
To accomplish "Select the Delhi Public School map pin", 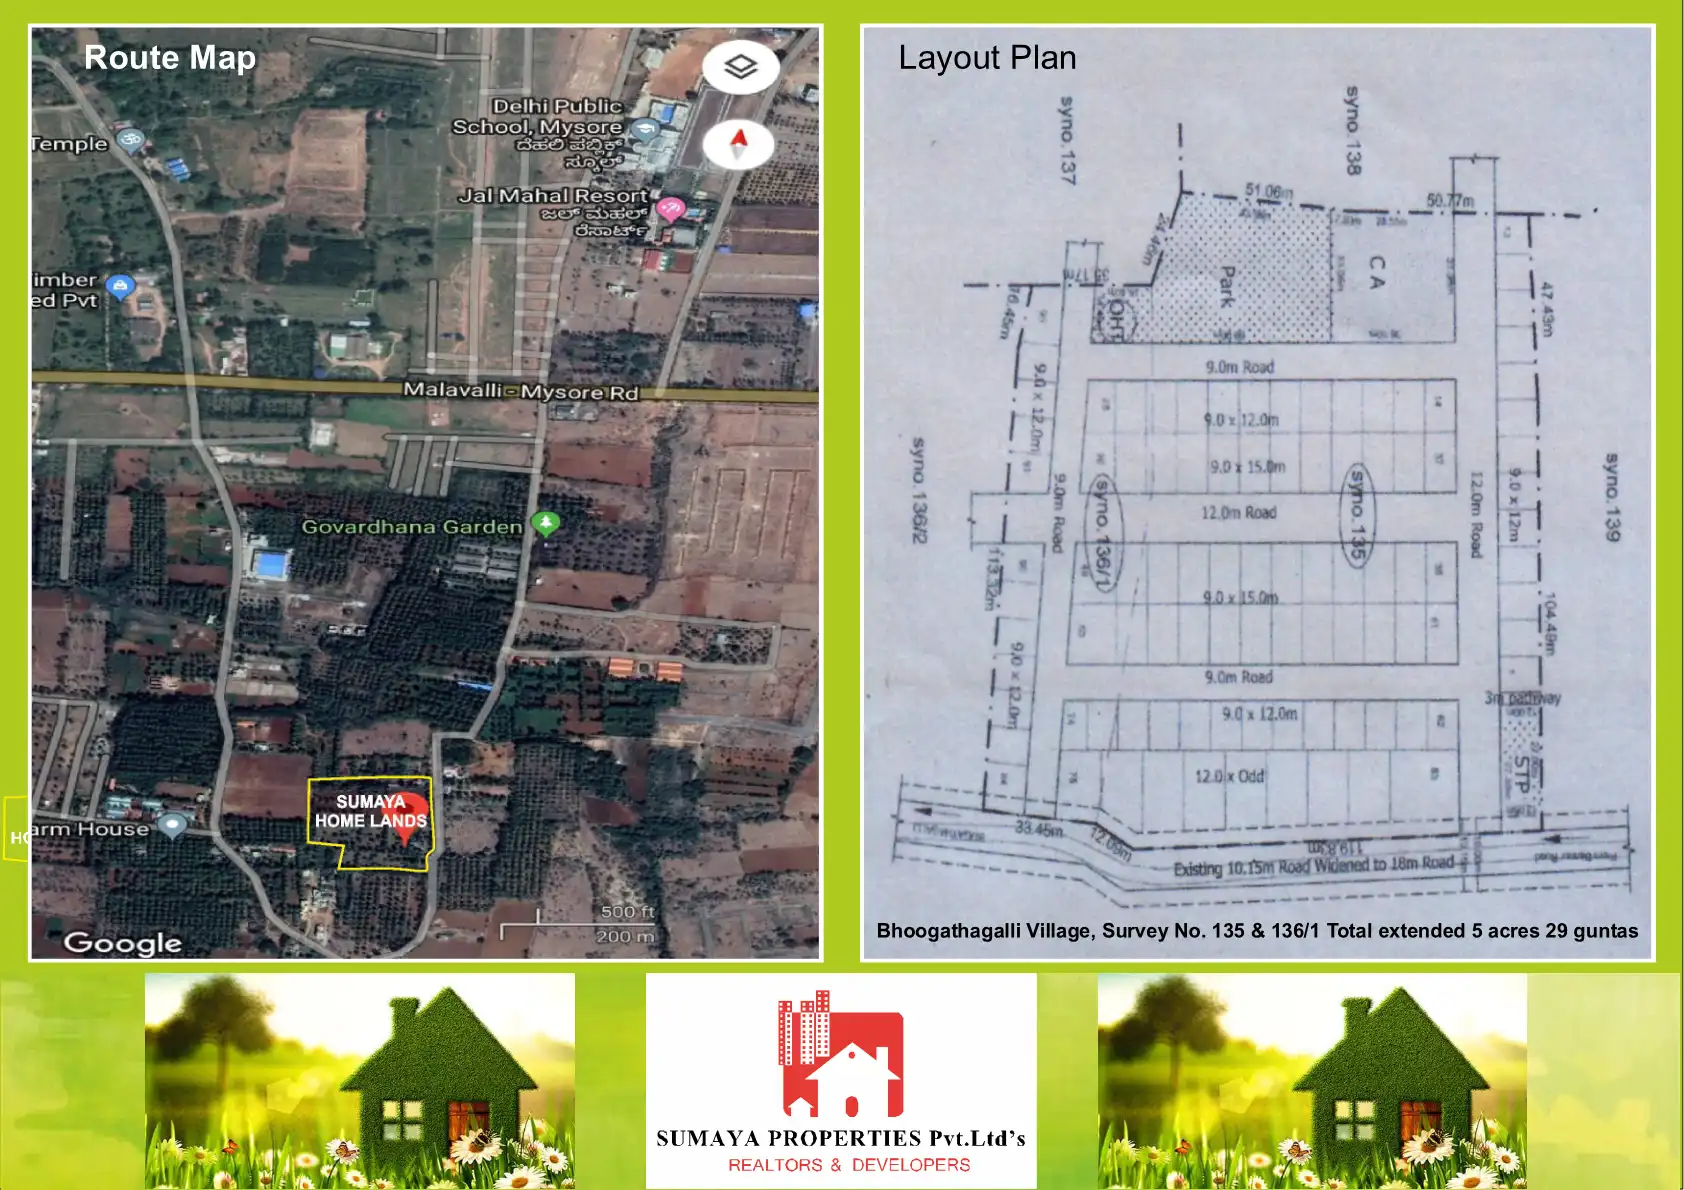I will [x=645, y=129].
